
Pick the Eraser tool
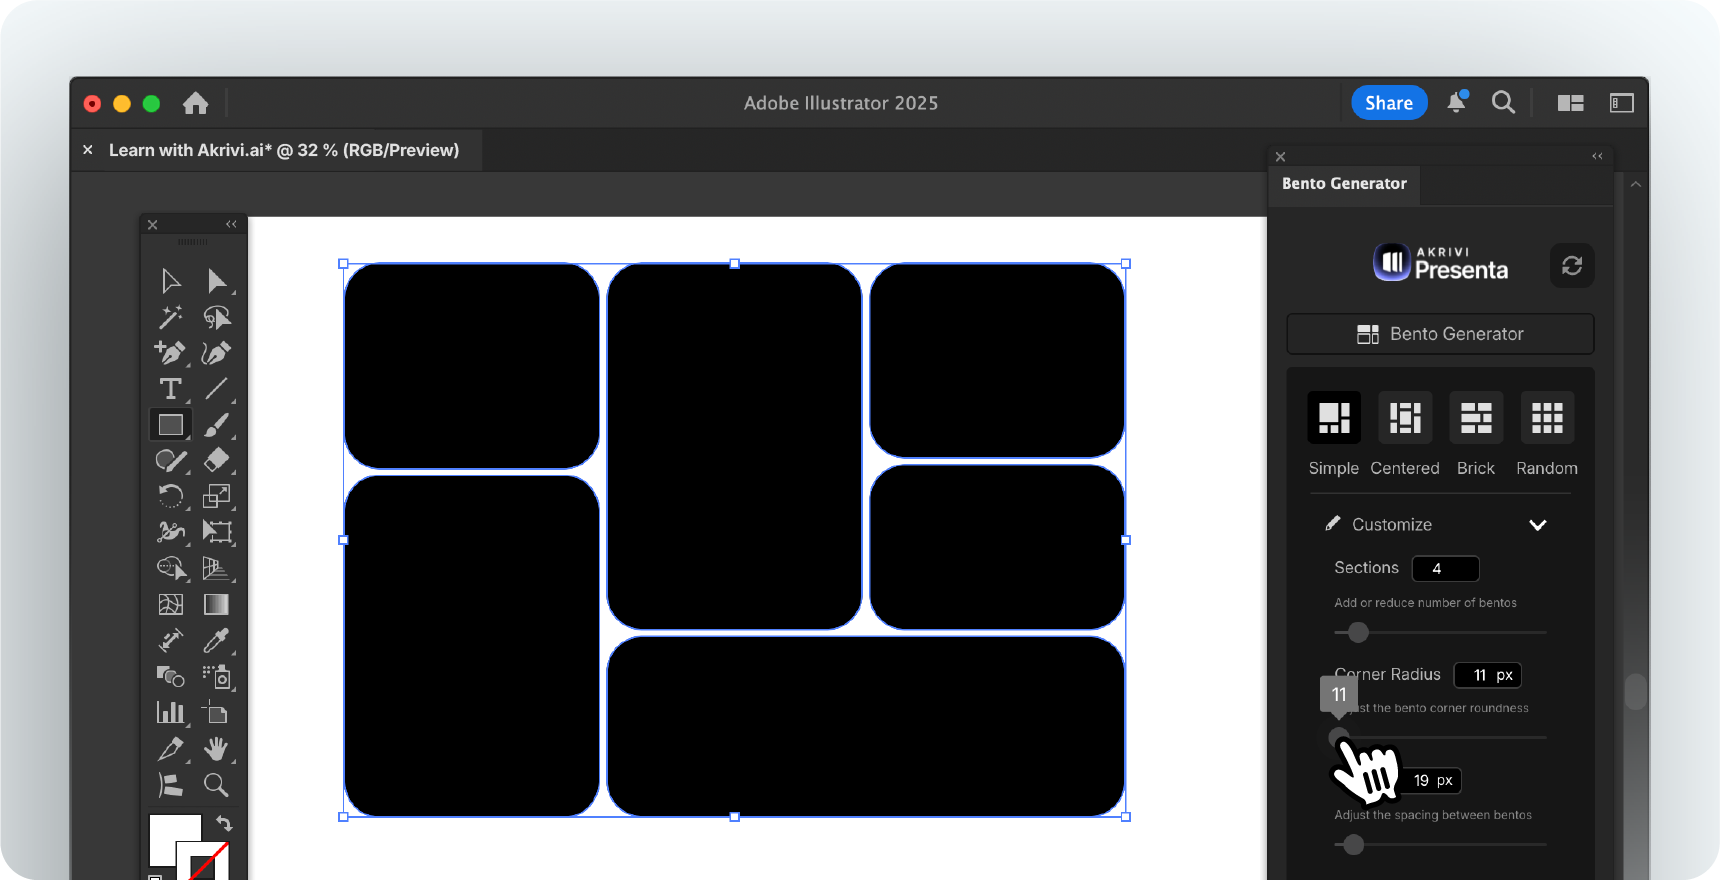pyautogui.click(x=216, y=461)
